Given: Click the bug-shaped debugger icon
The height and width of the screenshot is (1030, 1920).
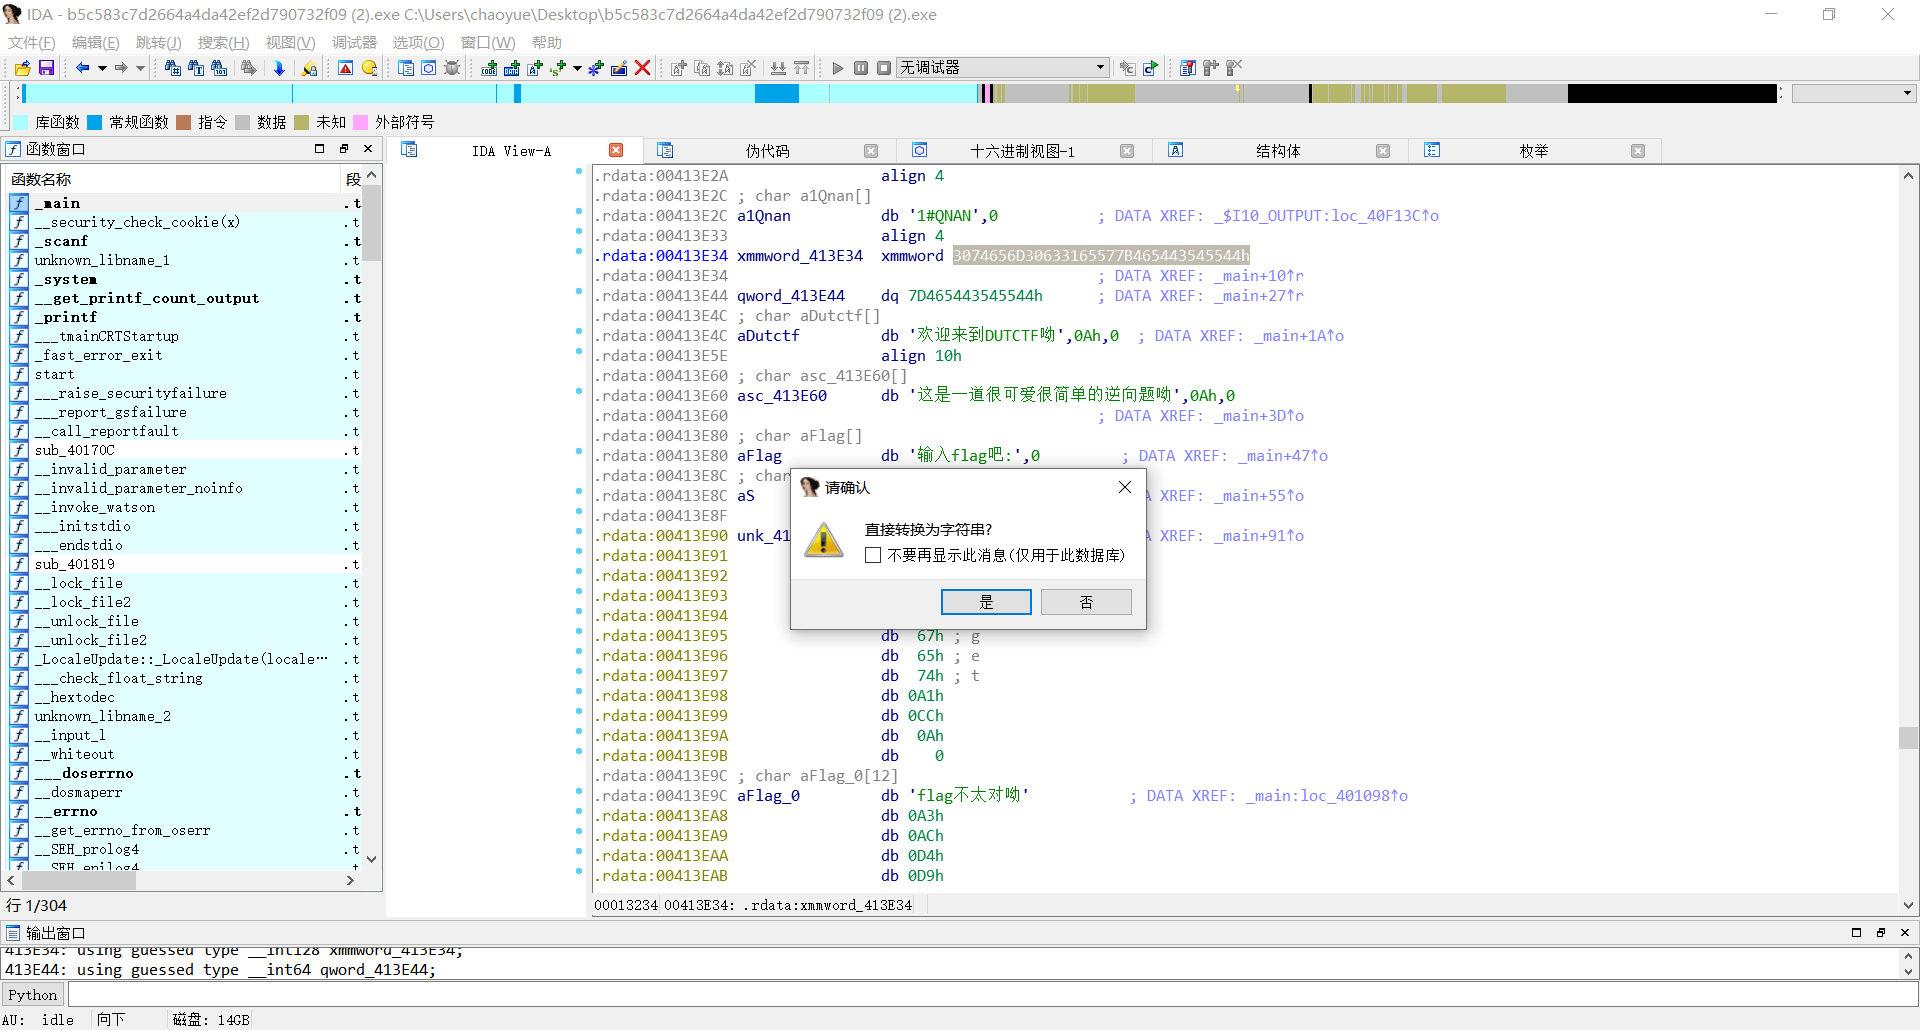Looking at the screenshot, I should [x=451, y=68].
